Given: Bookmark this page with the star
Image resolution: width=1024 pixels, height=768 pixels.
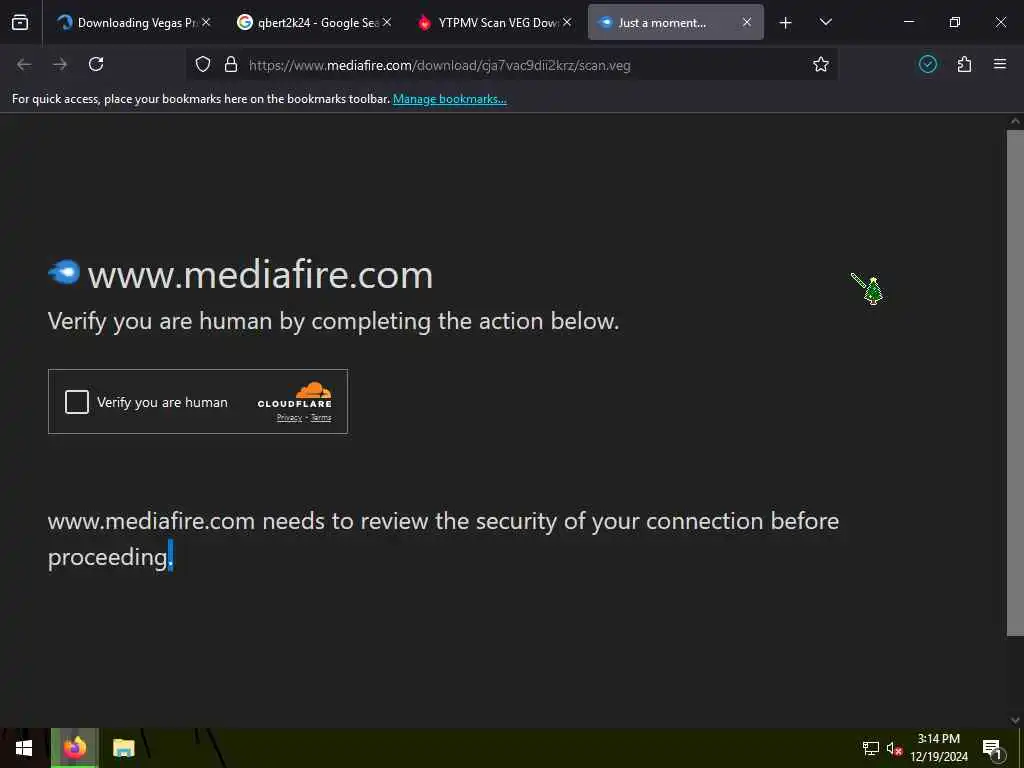Looking at the screenshot, I should (x=821, y=64).
